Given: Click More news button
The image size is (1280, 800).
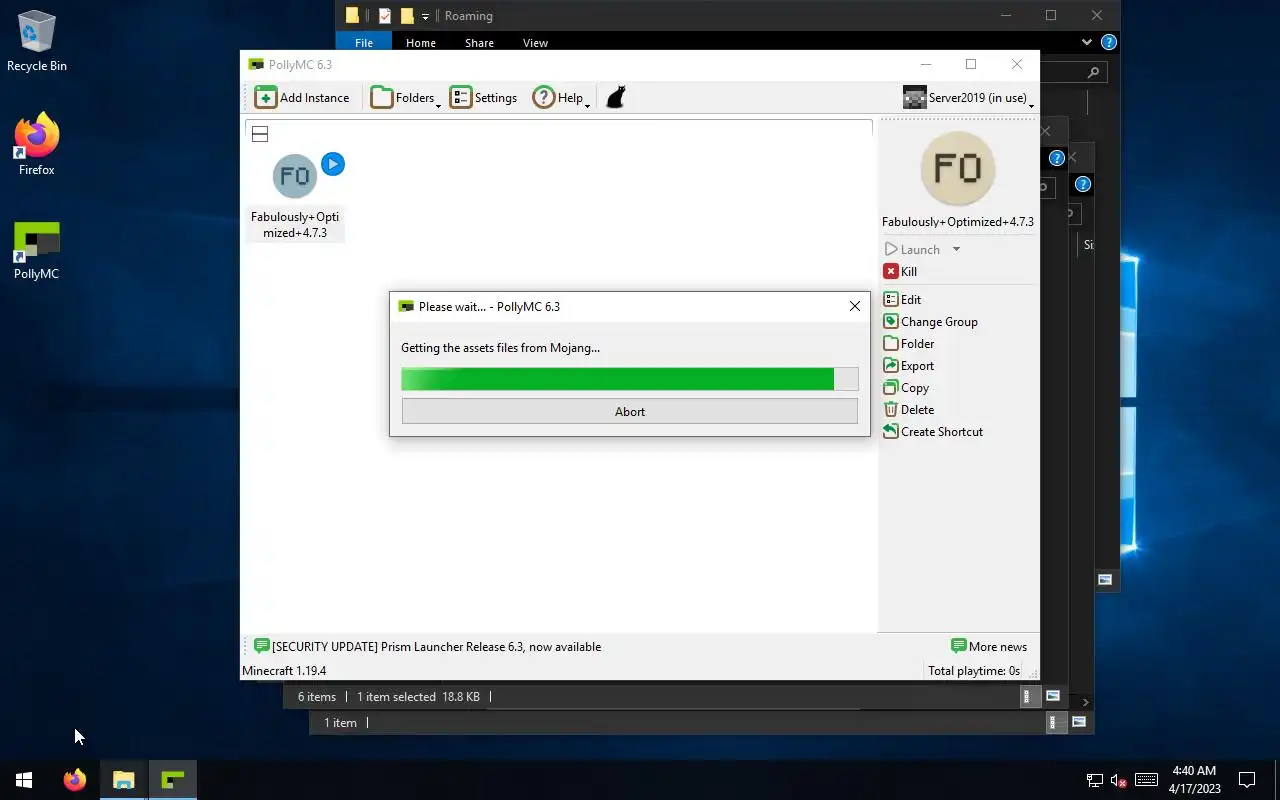Looking at the screenshot, I should 988,646.
